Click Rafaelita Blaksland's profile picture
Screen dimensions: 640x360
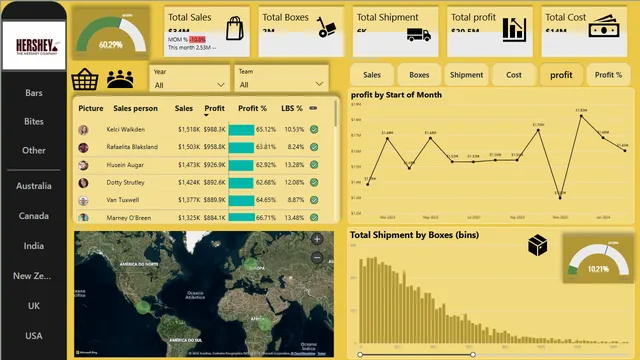83,147
